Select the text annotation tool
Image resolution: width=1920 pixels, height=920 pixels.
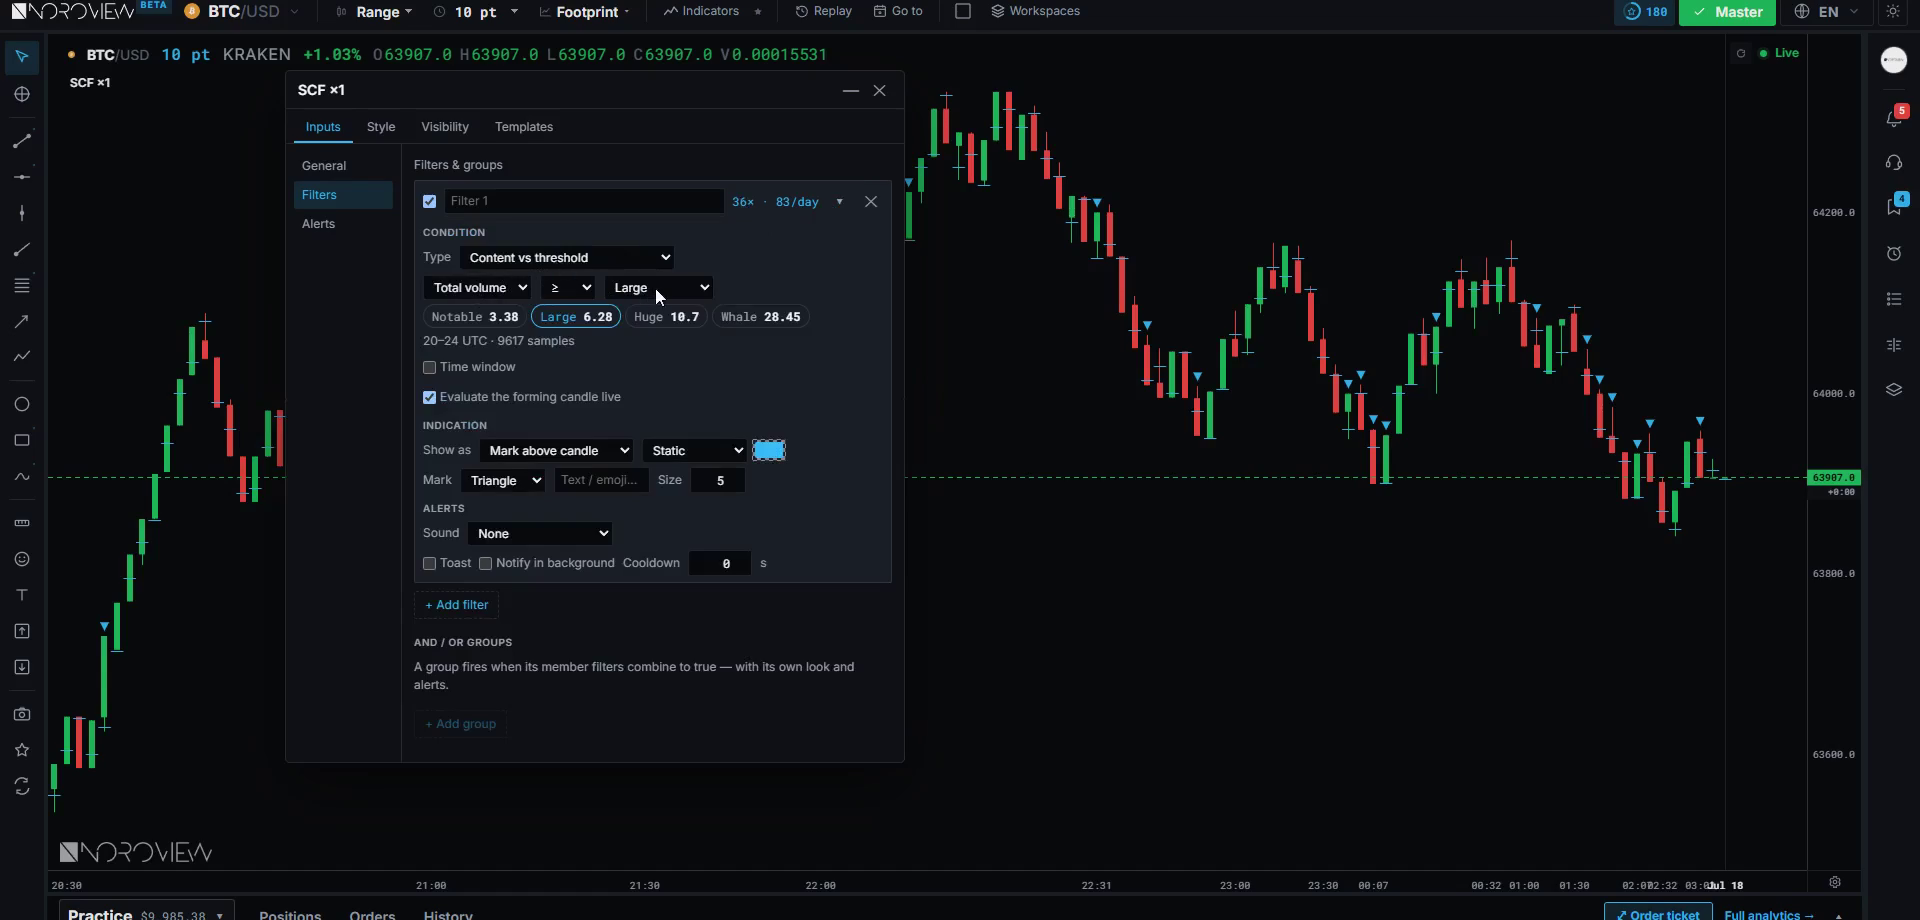22,595
